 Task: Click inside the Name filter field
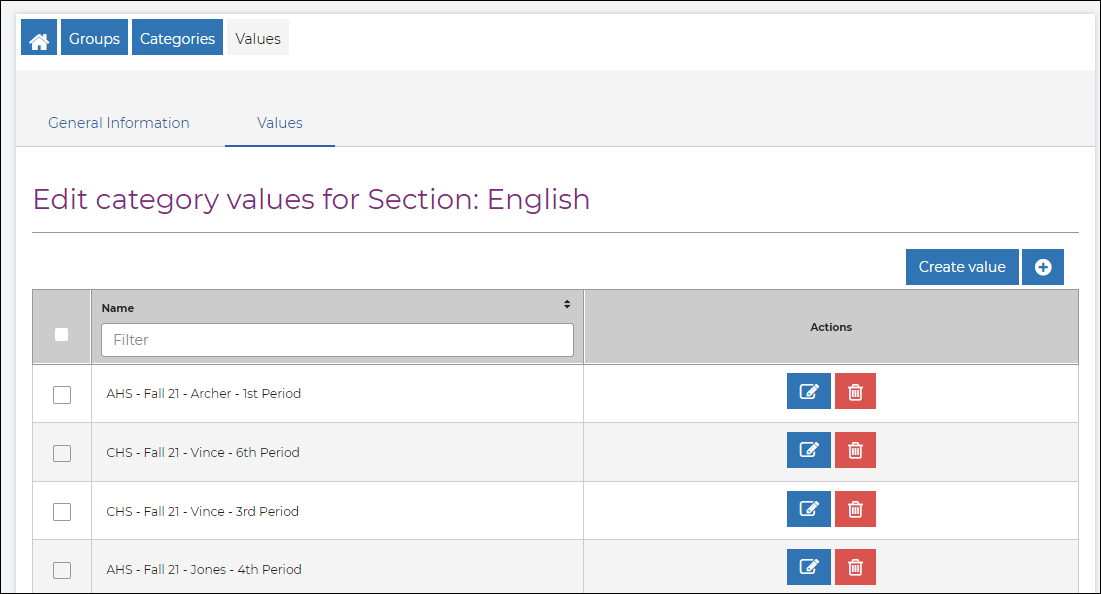click(336, 339)
